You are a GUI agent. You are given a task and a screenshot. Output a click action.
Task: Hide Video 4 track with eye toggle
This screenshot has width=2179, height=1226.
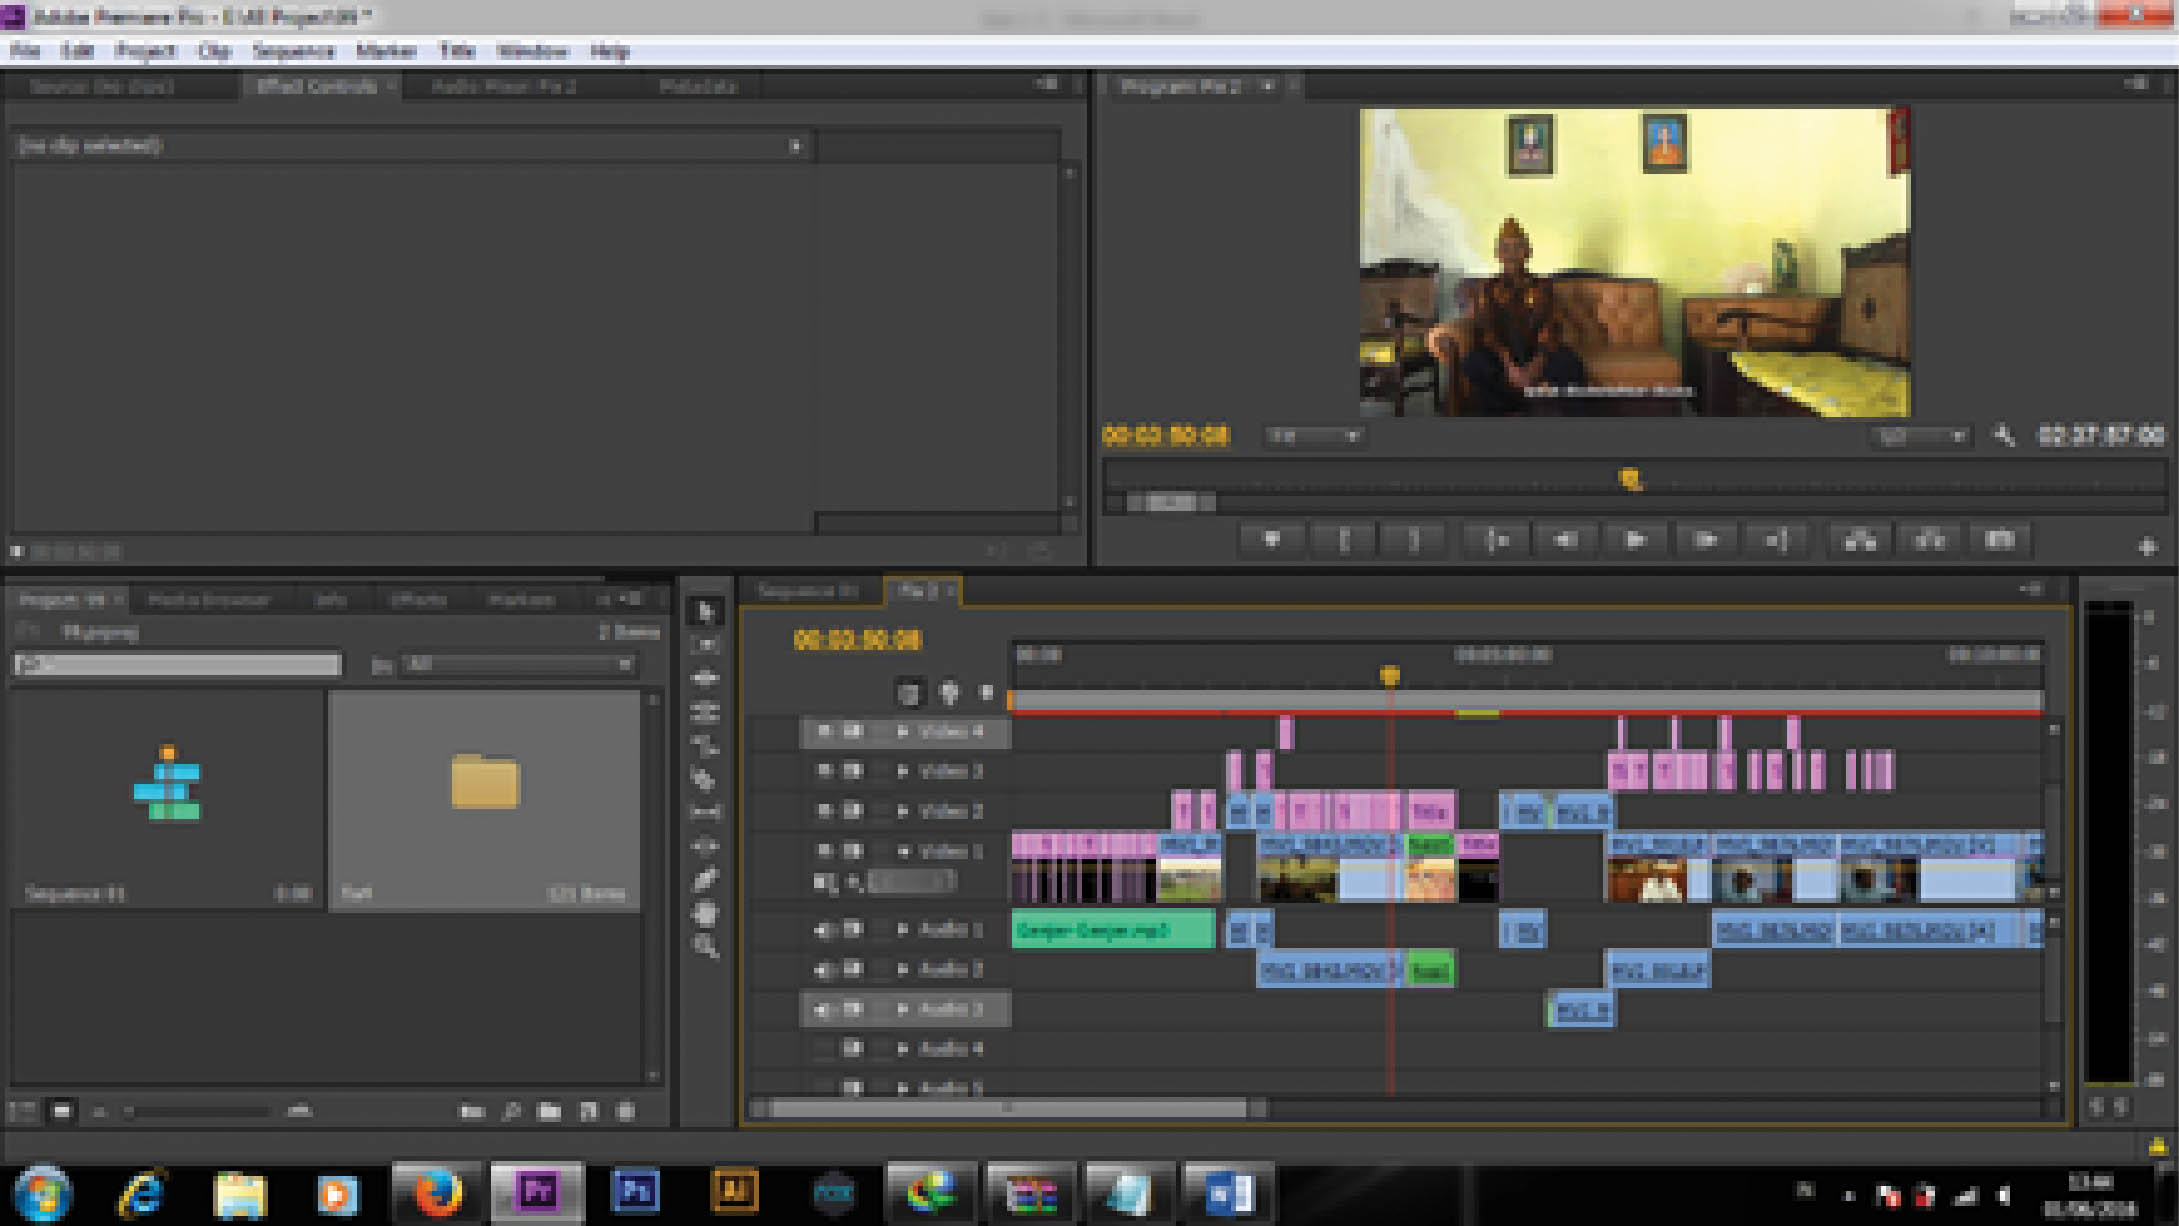pyautogui.click(x=824, y=732)
